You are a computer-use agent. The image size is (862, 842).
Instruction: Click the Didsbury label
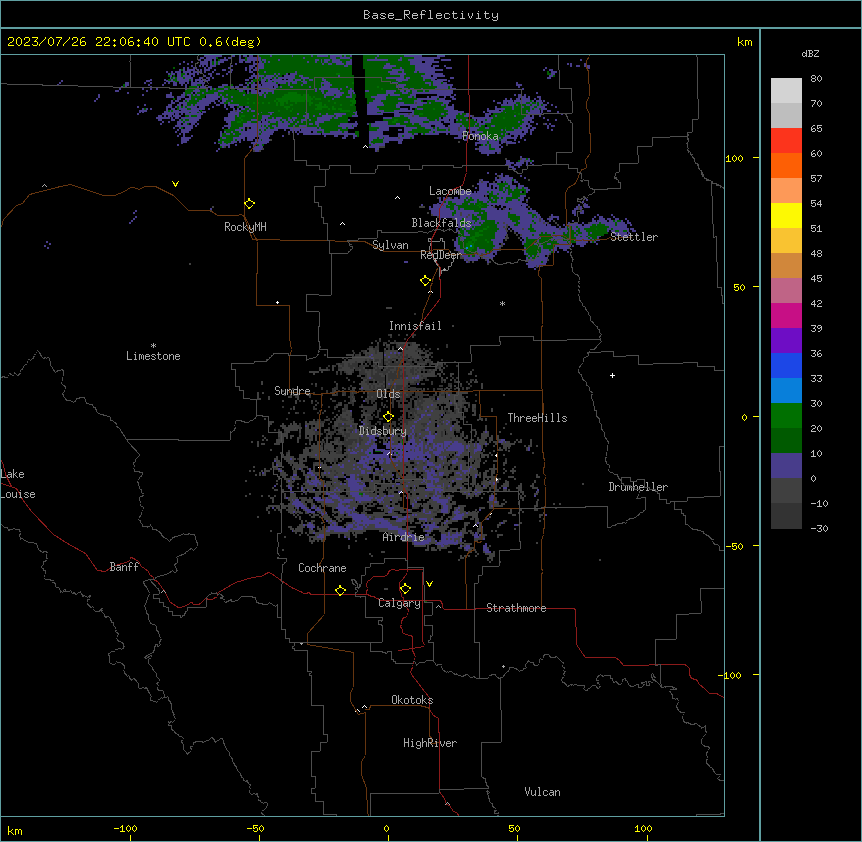[x=383, y=431]
